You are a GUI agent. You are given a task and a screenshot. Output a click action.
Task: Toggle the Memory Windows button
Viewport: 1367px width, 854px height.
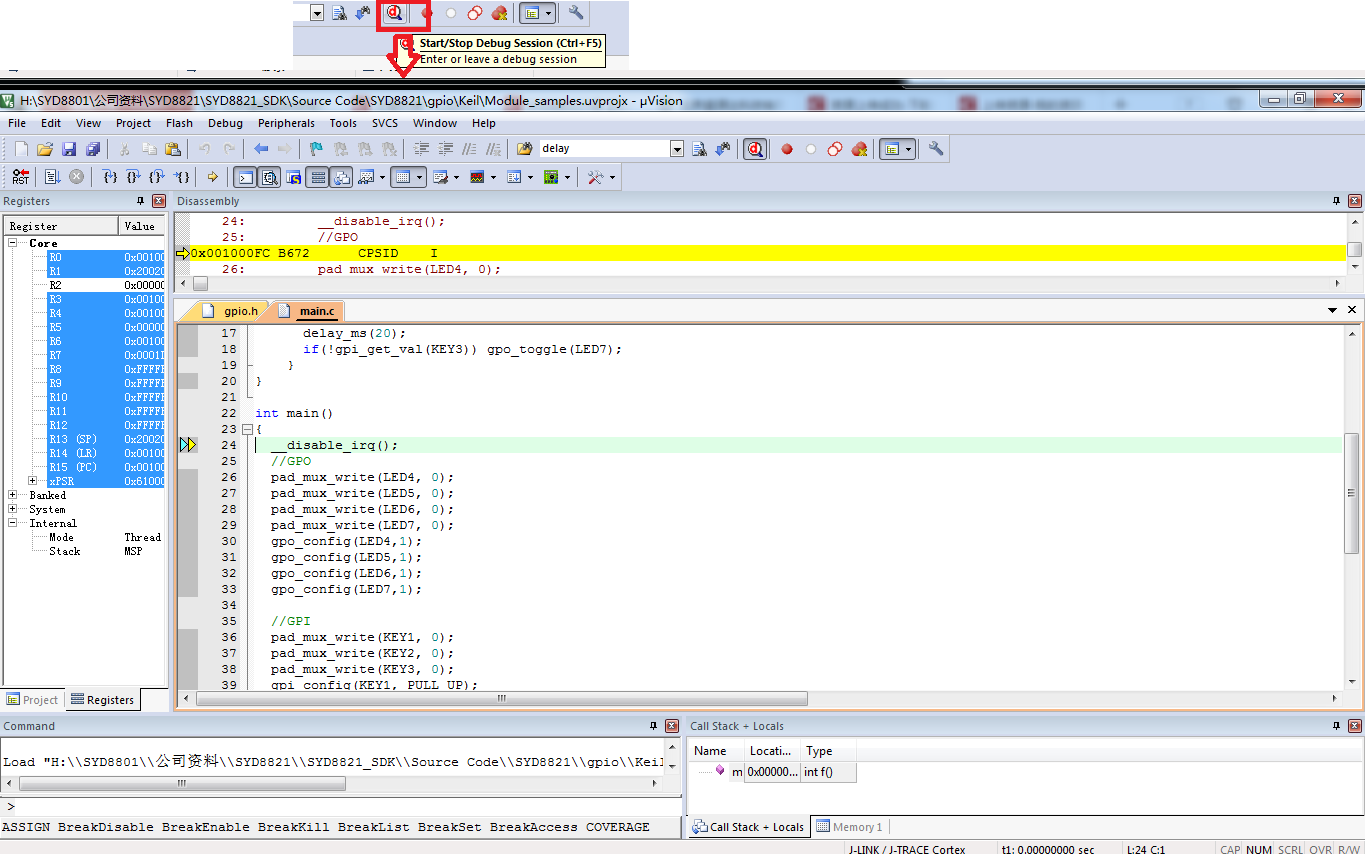(x=403, y=177)
